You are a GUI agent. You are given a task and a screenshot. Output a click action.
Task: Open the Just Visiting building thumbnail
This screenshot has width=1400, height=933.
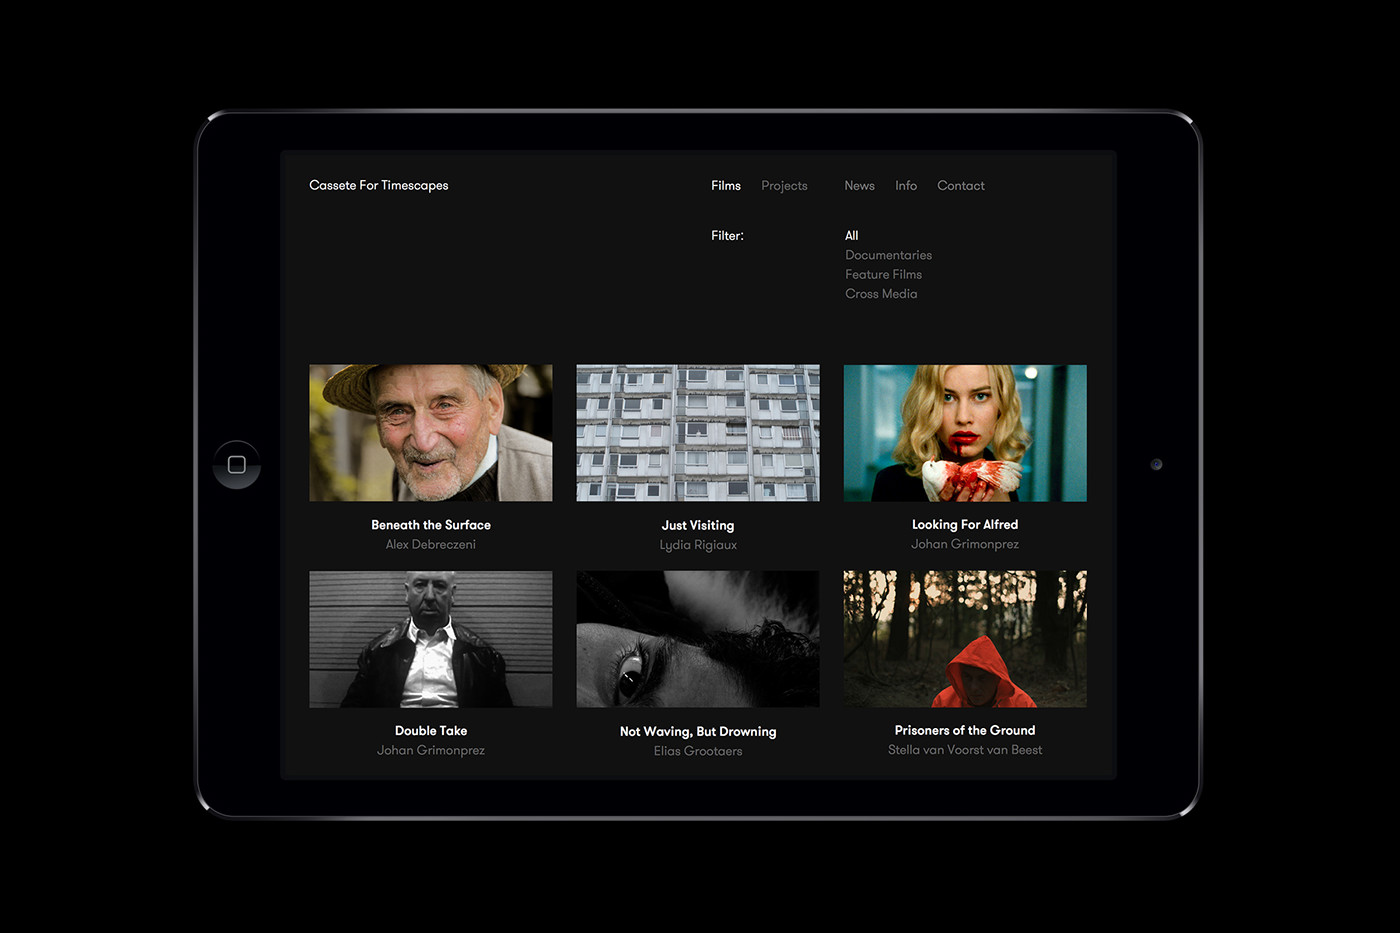[x=697, y=433]
